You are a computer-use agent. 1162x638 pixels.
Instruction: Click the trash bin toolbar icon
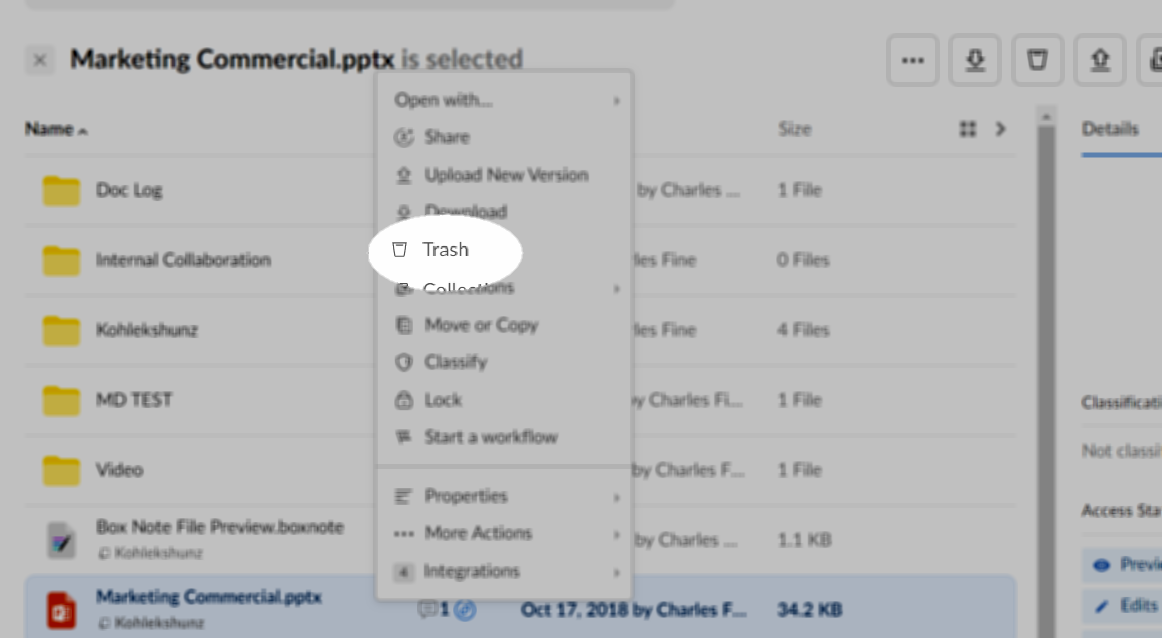[x=1037, y=60]
